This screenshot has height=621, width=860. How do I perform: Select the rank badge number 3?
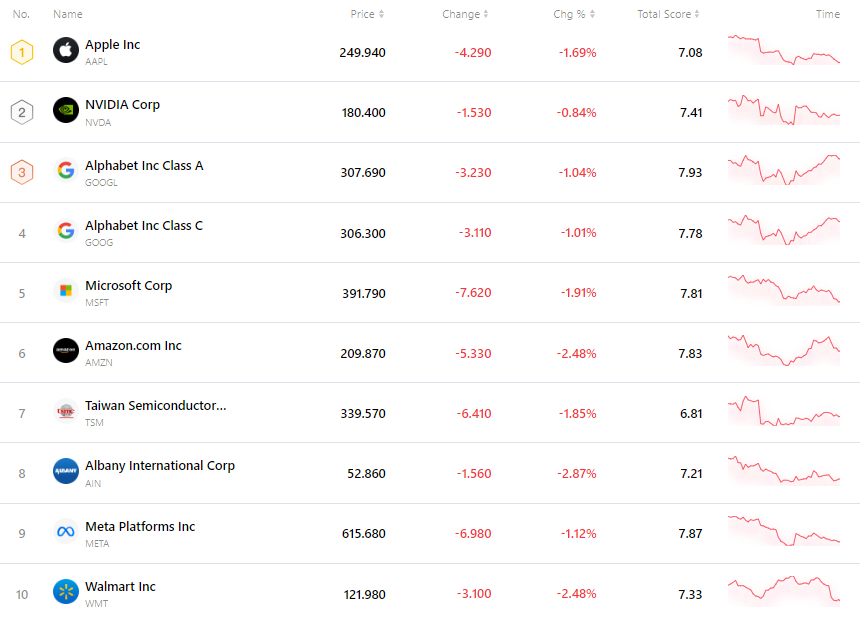(x=21, y=171)
